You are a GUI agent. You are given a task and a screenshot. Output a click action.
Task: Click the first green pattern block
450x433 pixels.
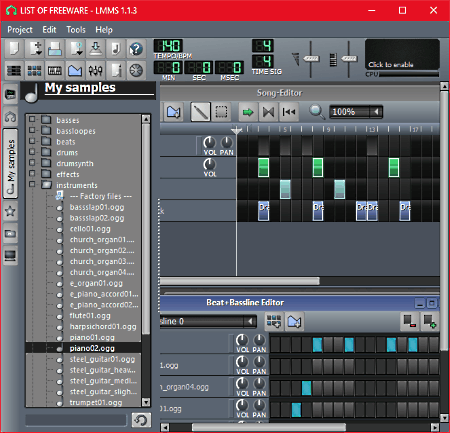tap(263, 167)
